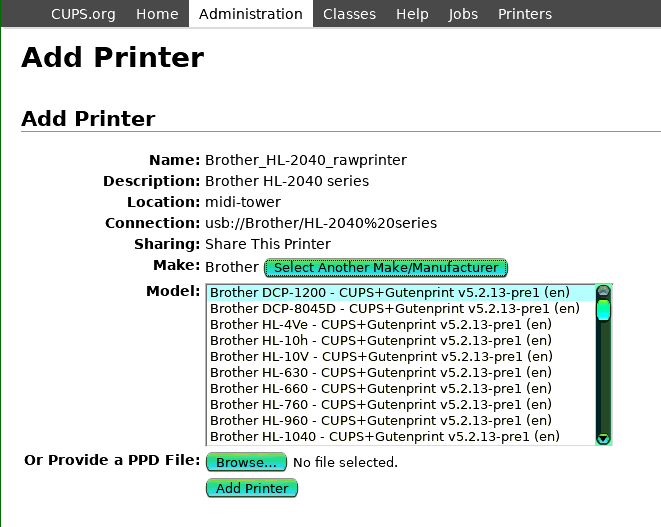Open the Printers tab
661x527 pixels.
coord(525,14)
